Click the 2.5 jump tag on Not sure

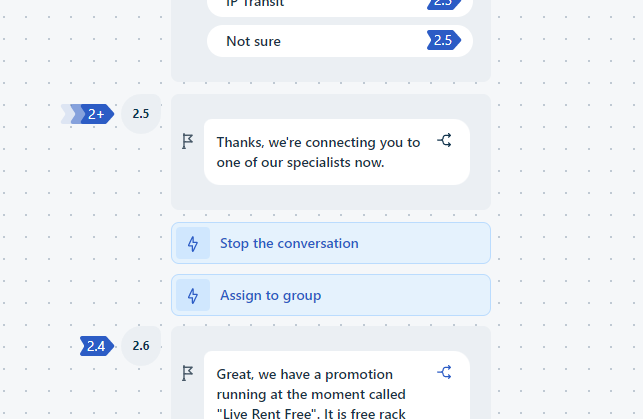(444, 40)
